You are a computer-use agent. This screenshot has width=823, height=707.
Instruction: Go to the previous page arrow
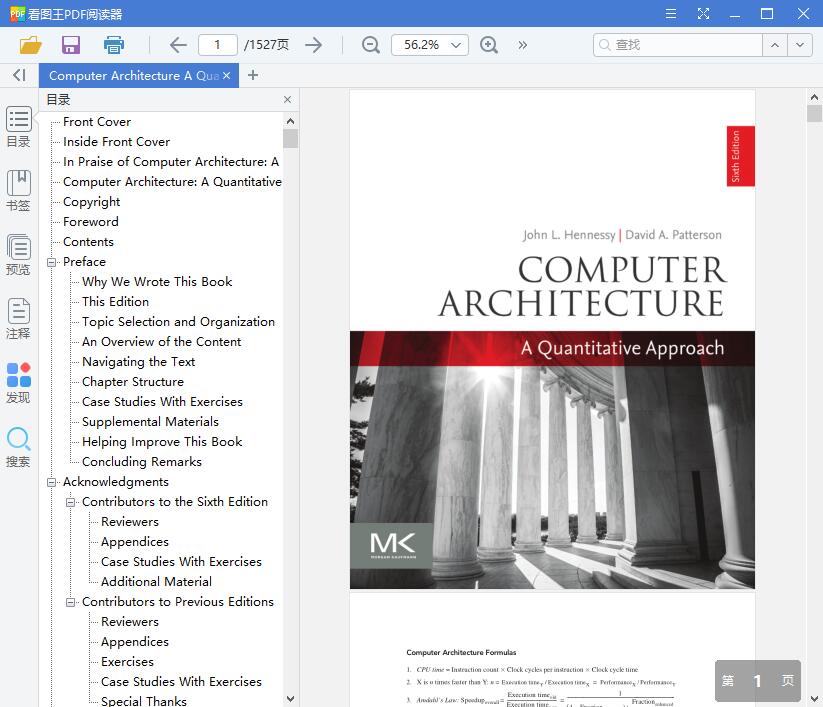coord(178,45)
